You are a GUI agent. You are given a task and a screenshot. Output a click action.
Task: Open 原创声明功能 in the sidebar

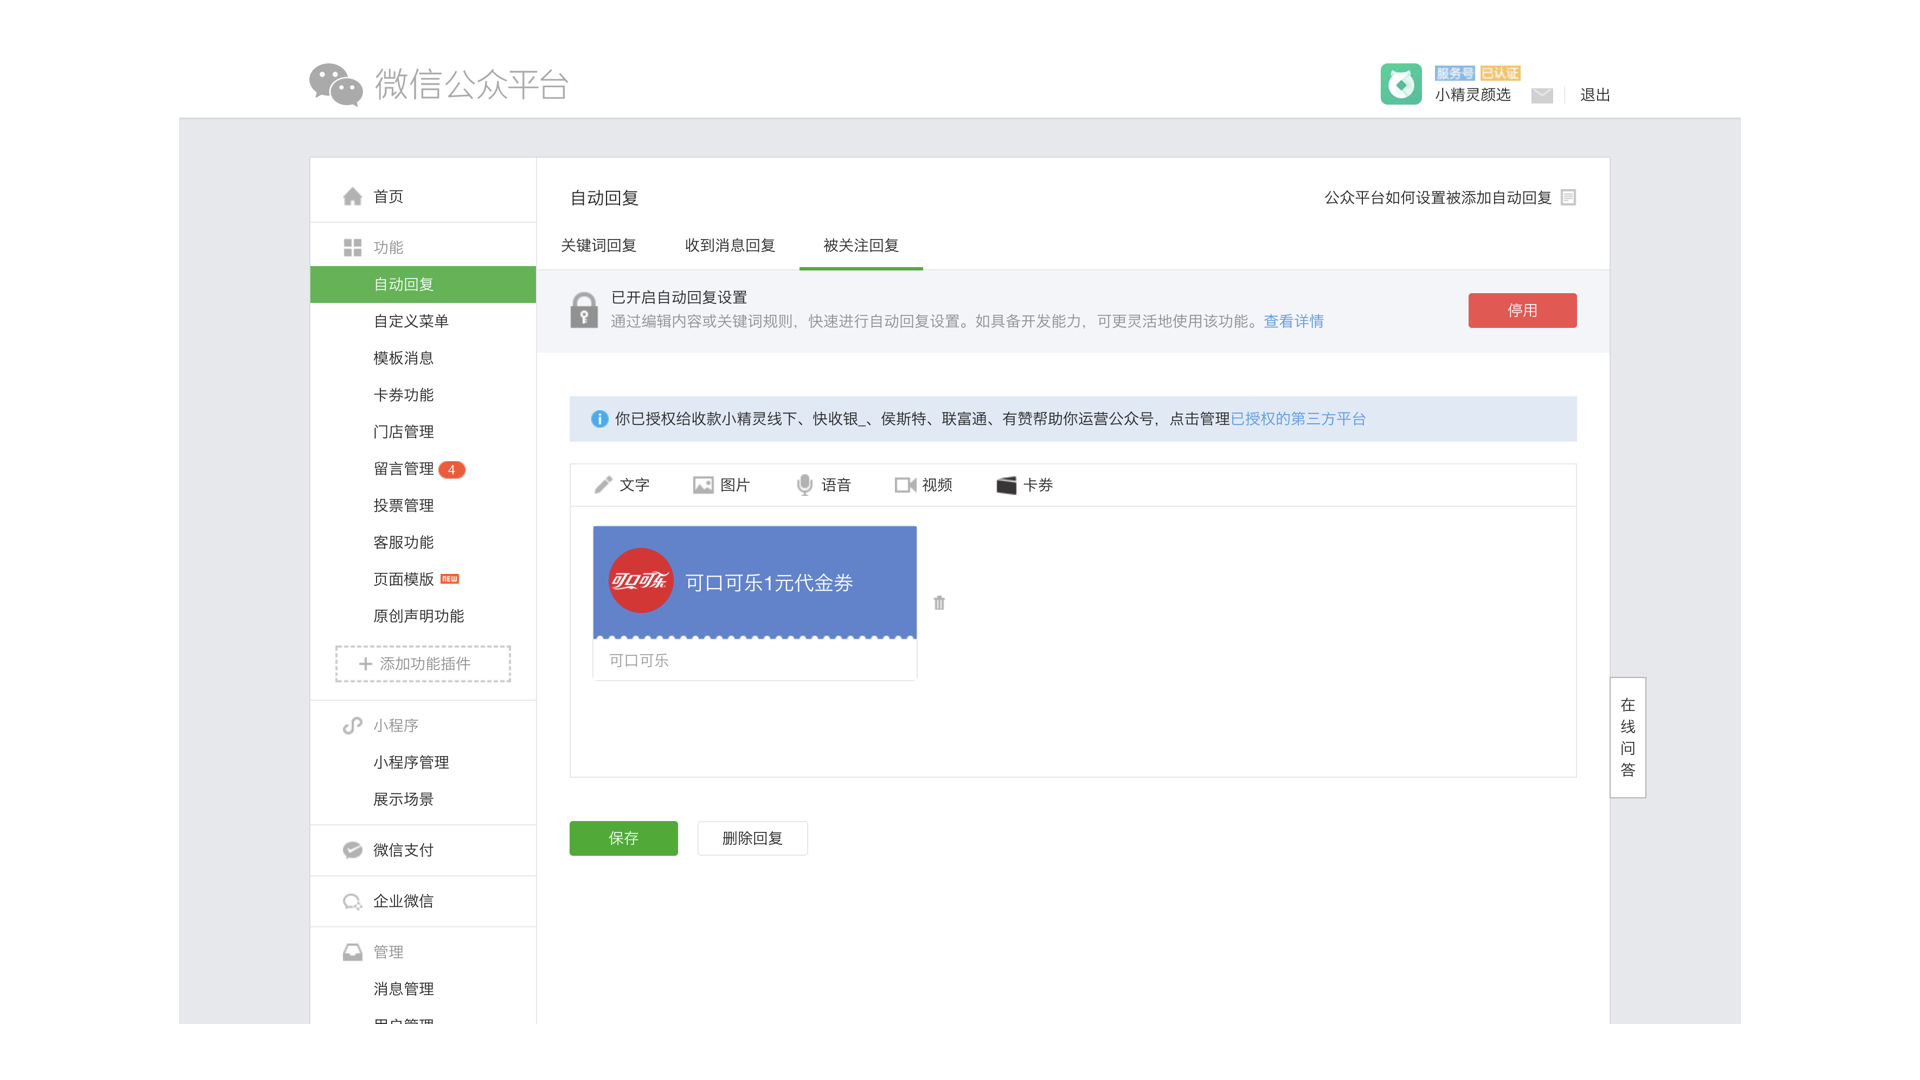click(418, 616)
